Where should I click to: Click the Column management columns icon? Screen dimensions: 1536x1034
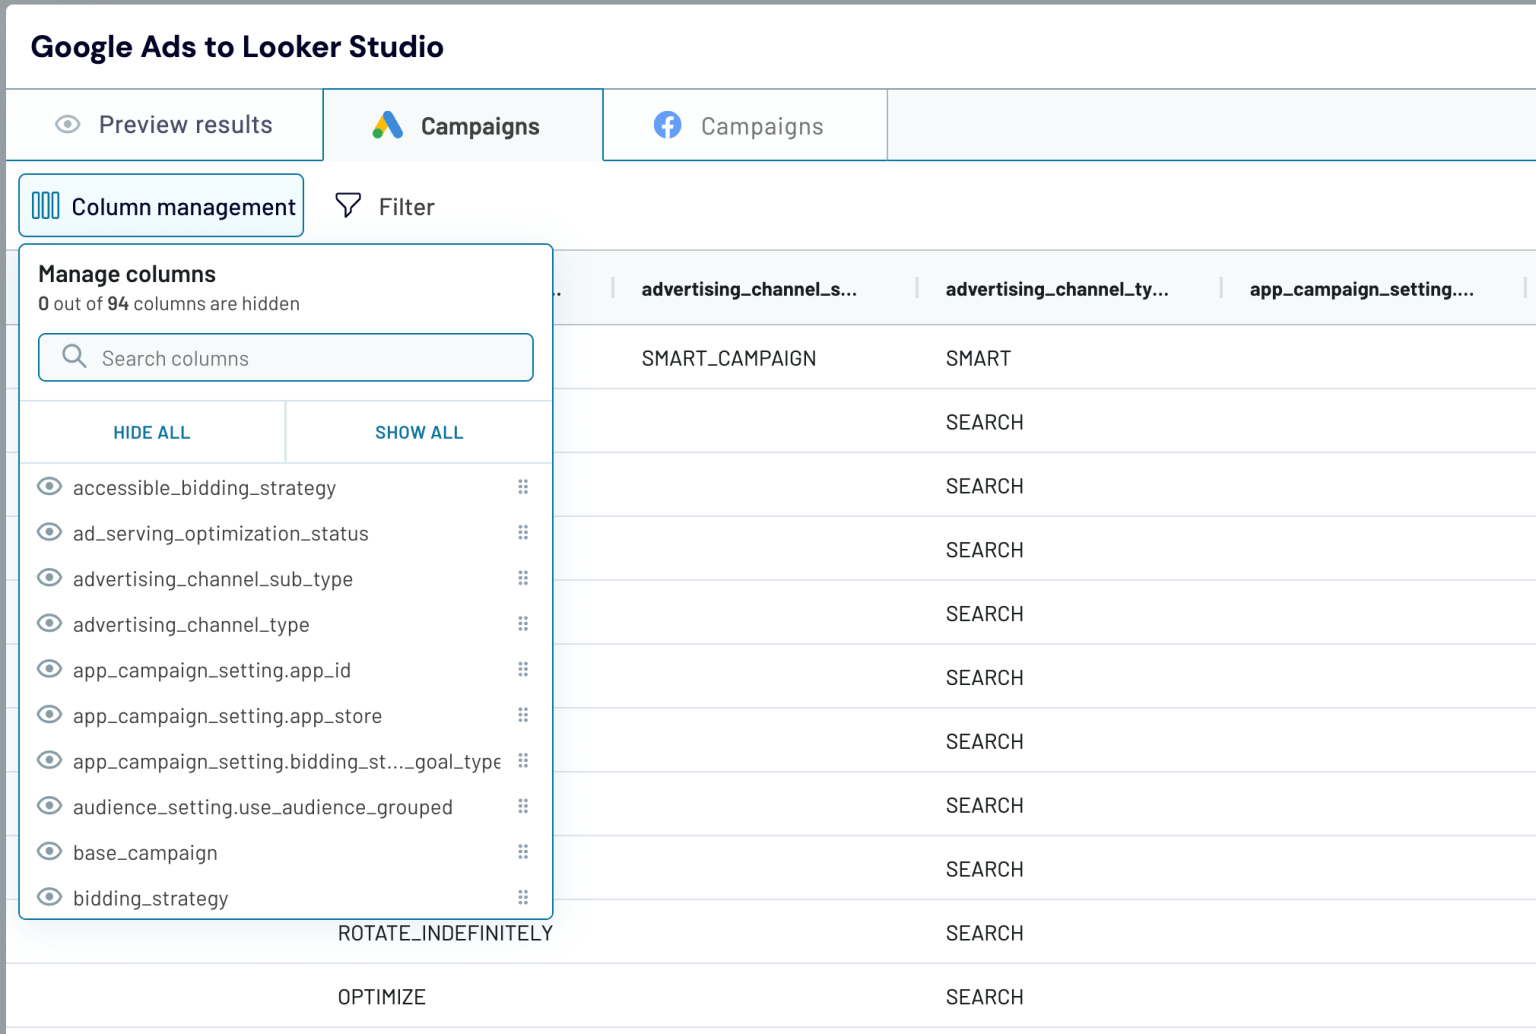click(x=46, y=205)
